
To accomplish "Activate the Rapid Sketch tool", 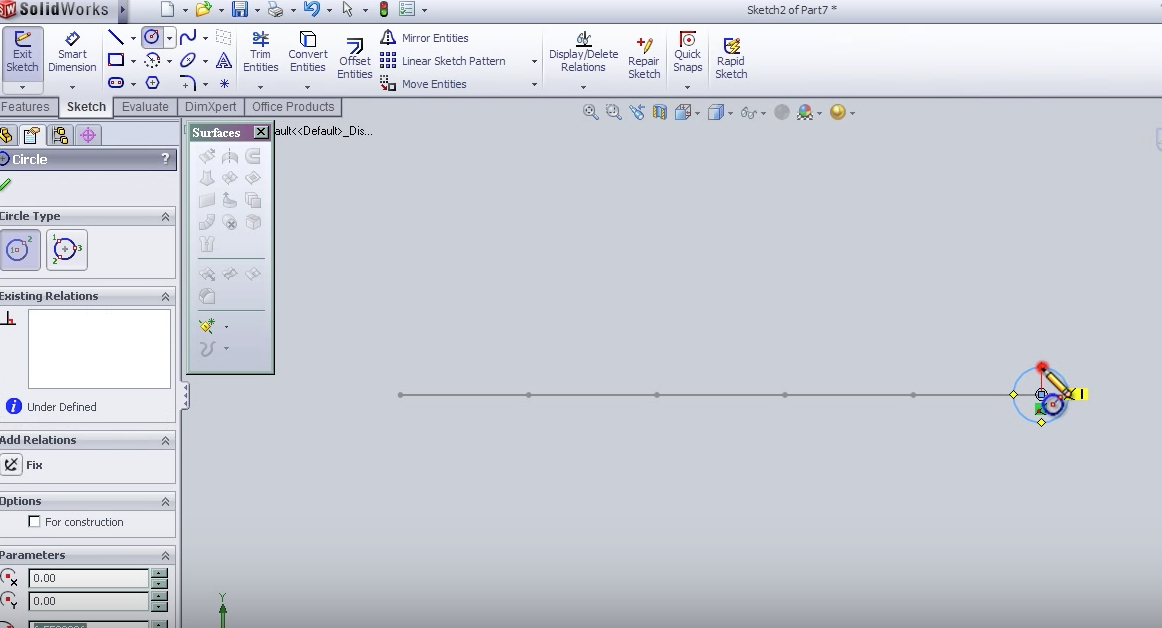I will tap(731, 58).
